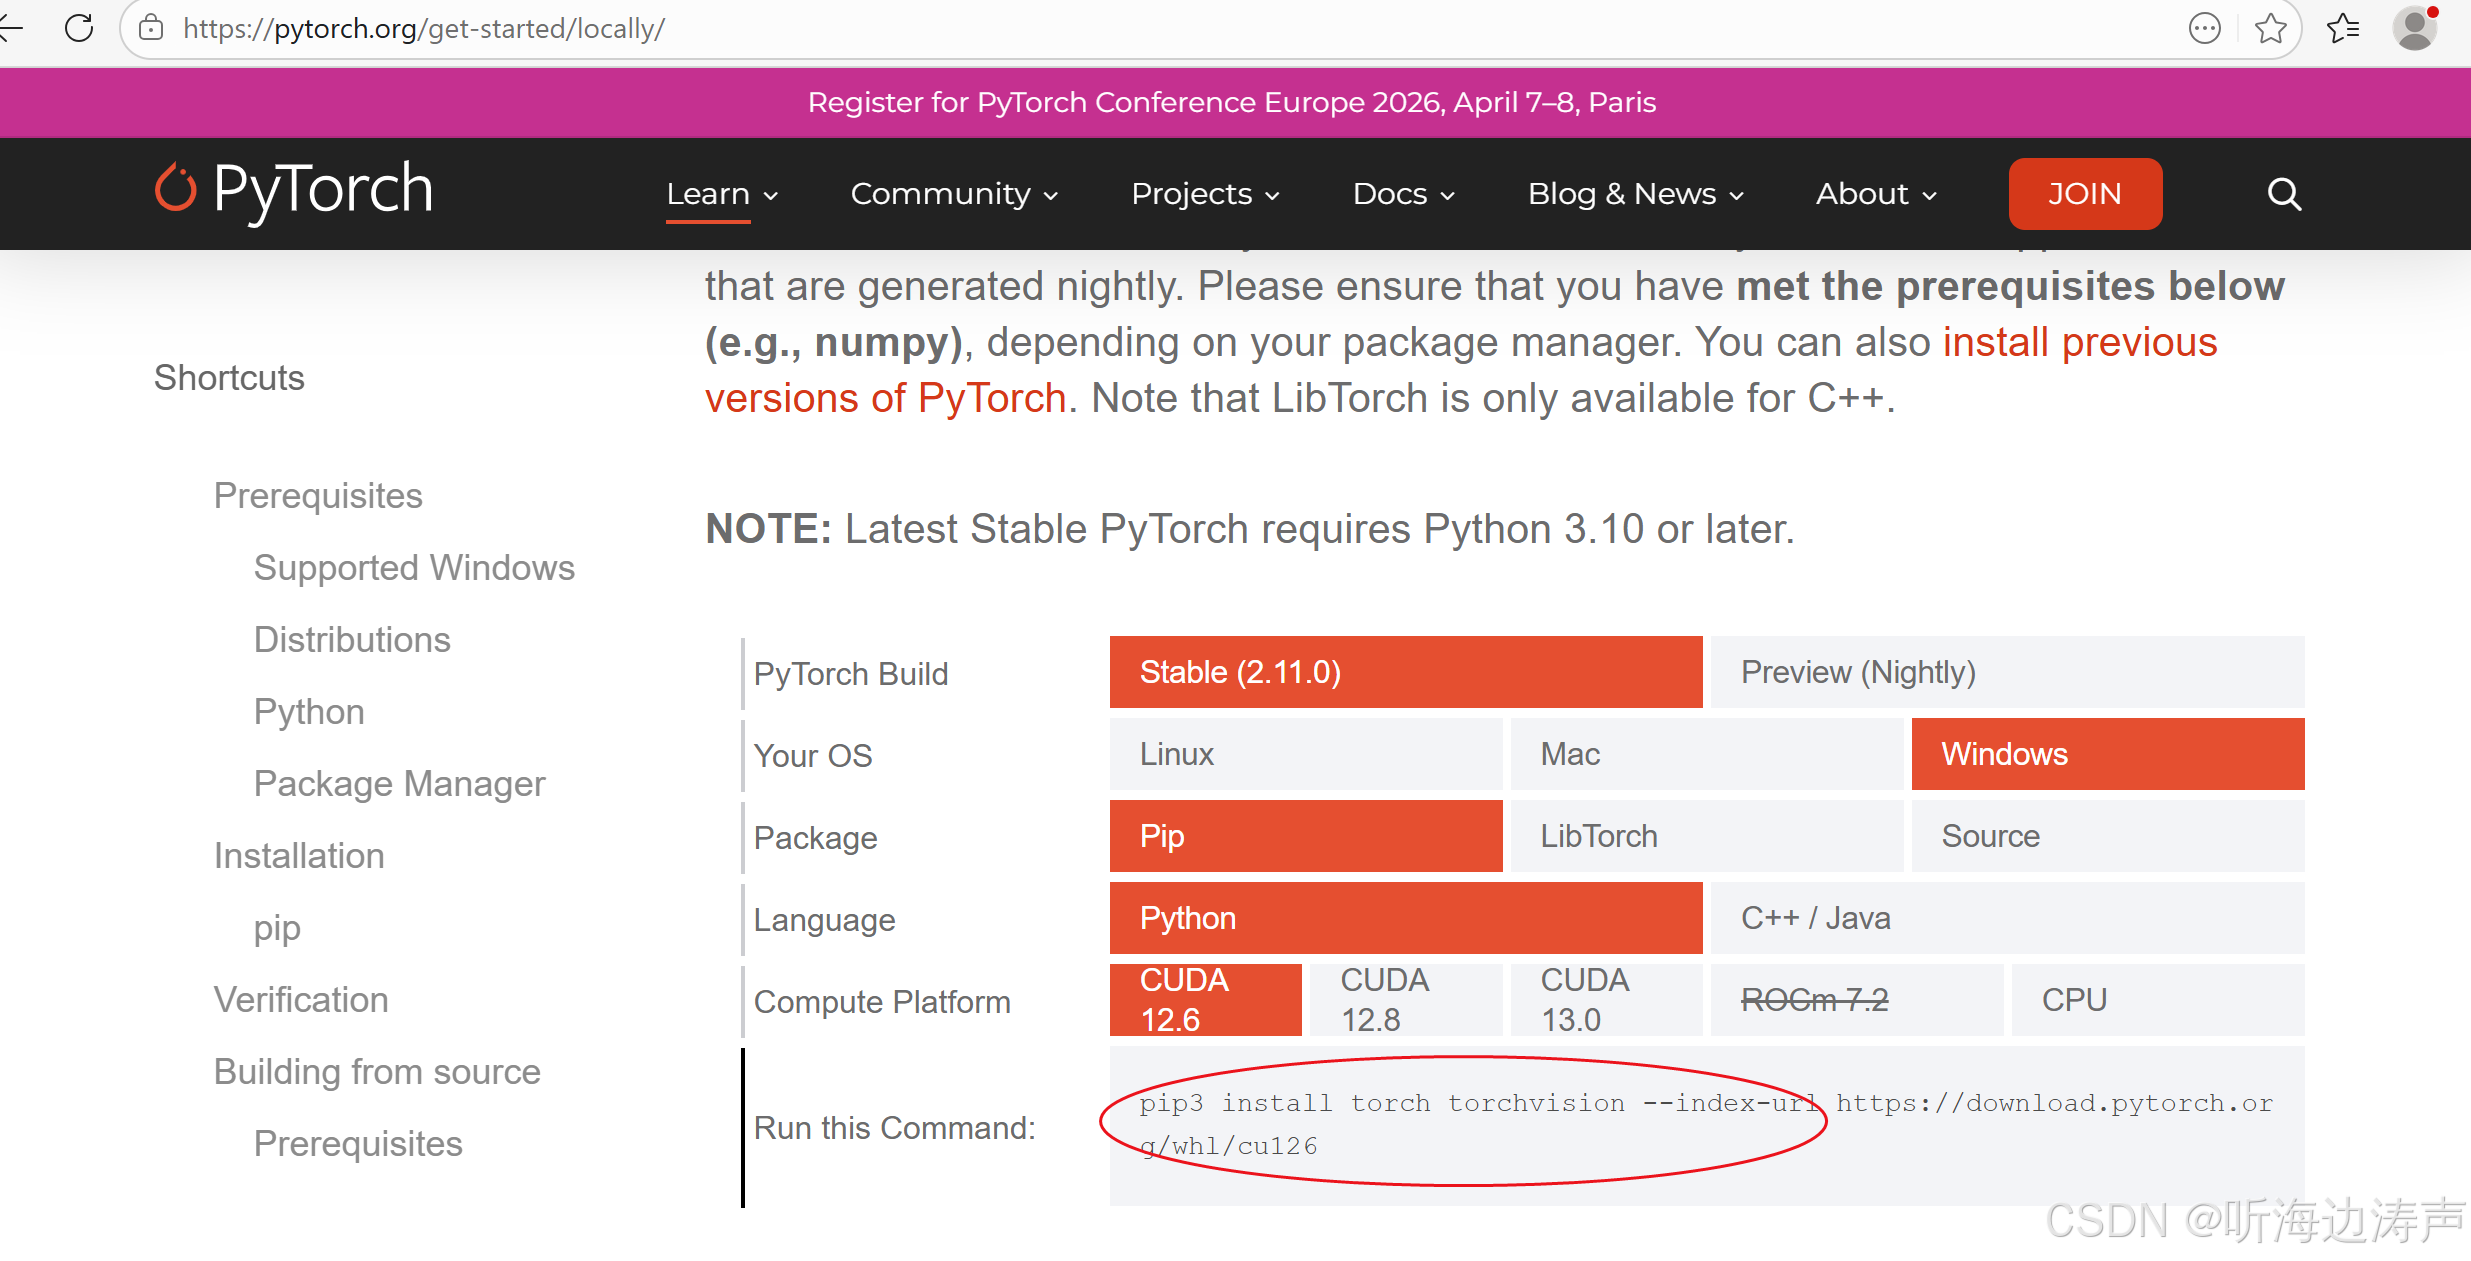Select the LibTorch package option

pyautogui.click(x=1707, y=836)
